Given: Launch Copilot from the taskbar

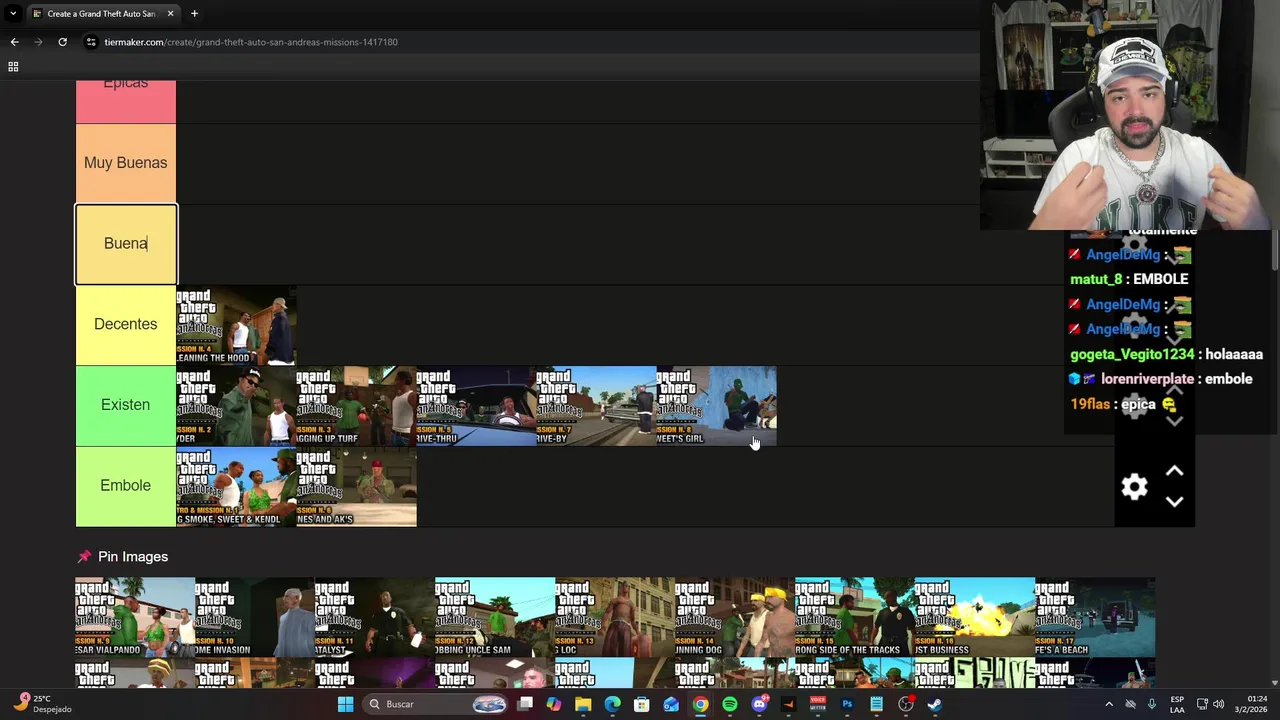Looking at the screenshot, I should (554, 704).
